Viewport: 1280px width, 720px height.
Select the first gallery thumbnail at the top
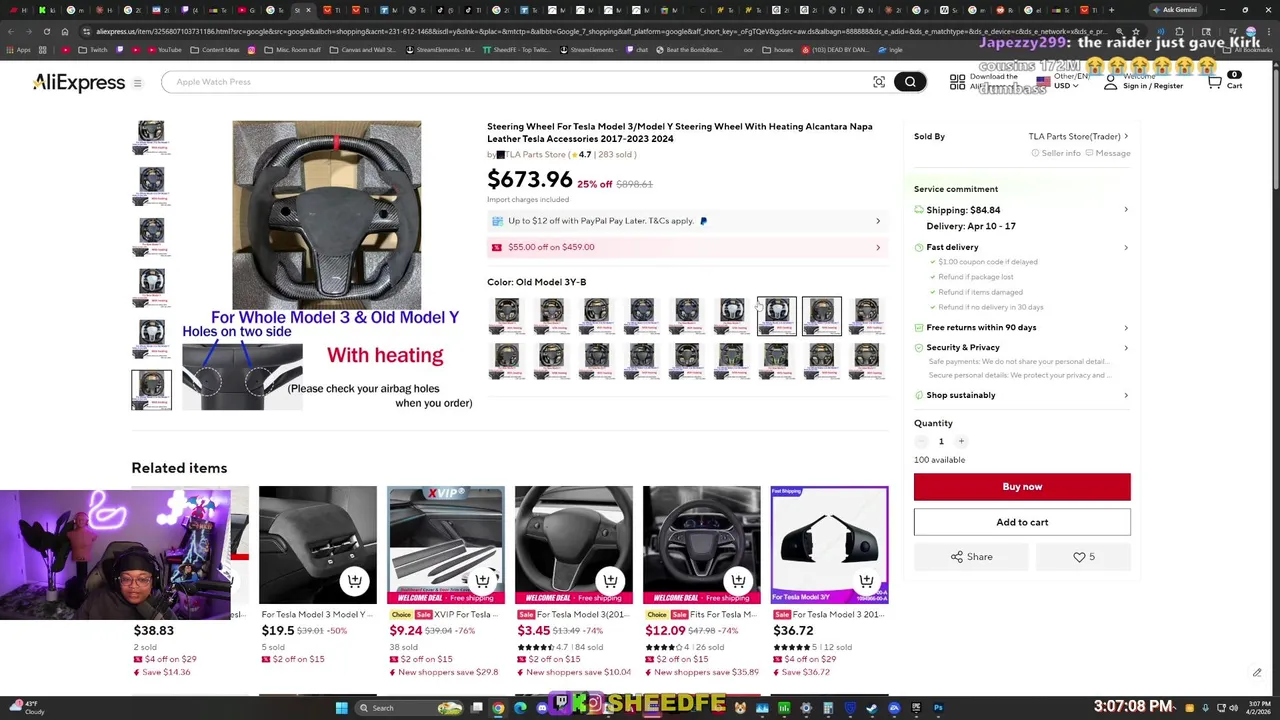click(152, 138)
